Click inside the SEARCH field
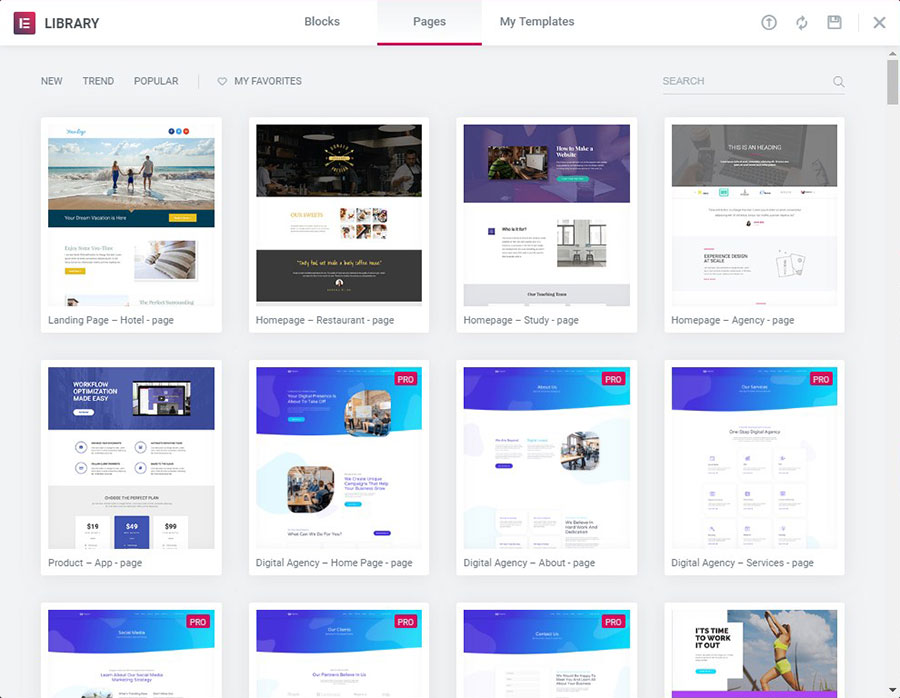The width and height of the screenshot is (900, 698). 740,81
